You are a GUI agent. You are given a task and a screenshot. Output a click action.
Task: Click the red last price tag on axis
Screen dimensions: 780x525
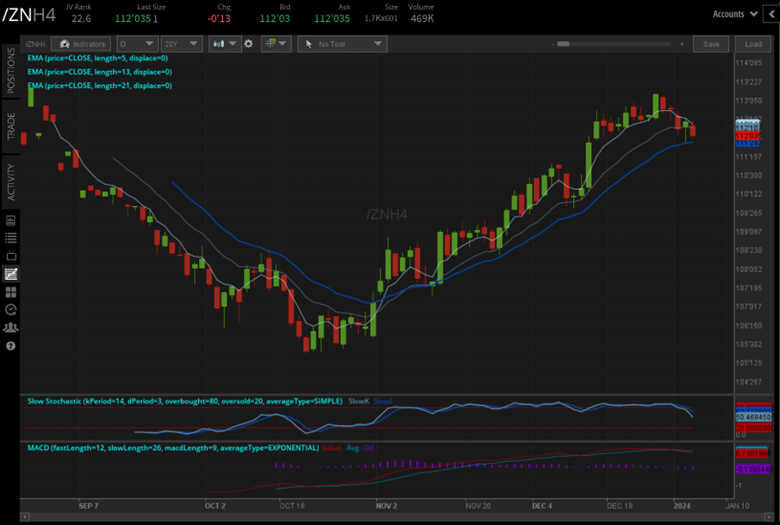748,136
